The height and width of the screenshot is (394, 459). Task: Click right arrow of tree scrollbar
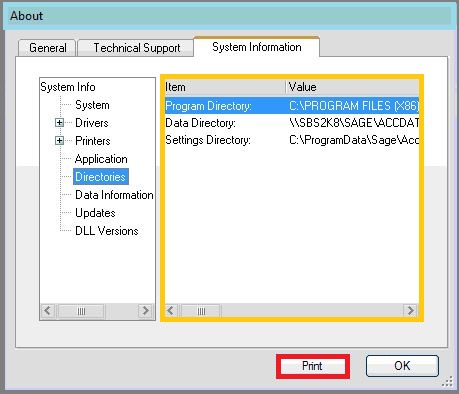tap(145, 311)
